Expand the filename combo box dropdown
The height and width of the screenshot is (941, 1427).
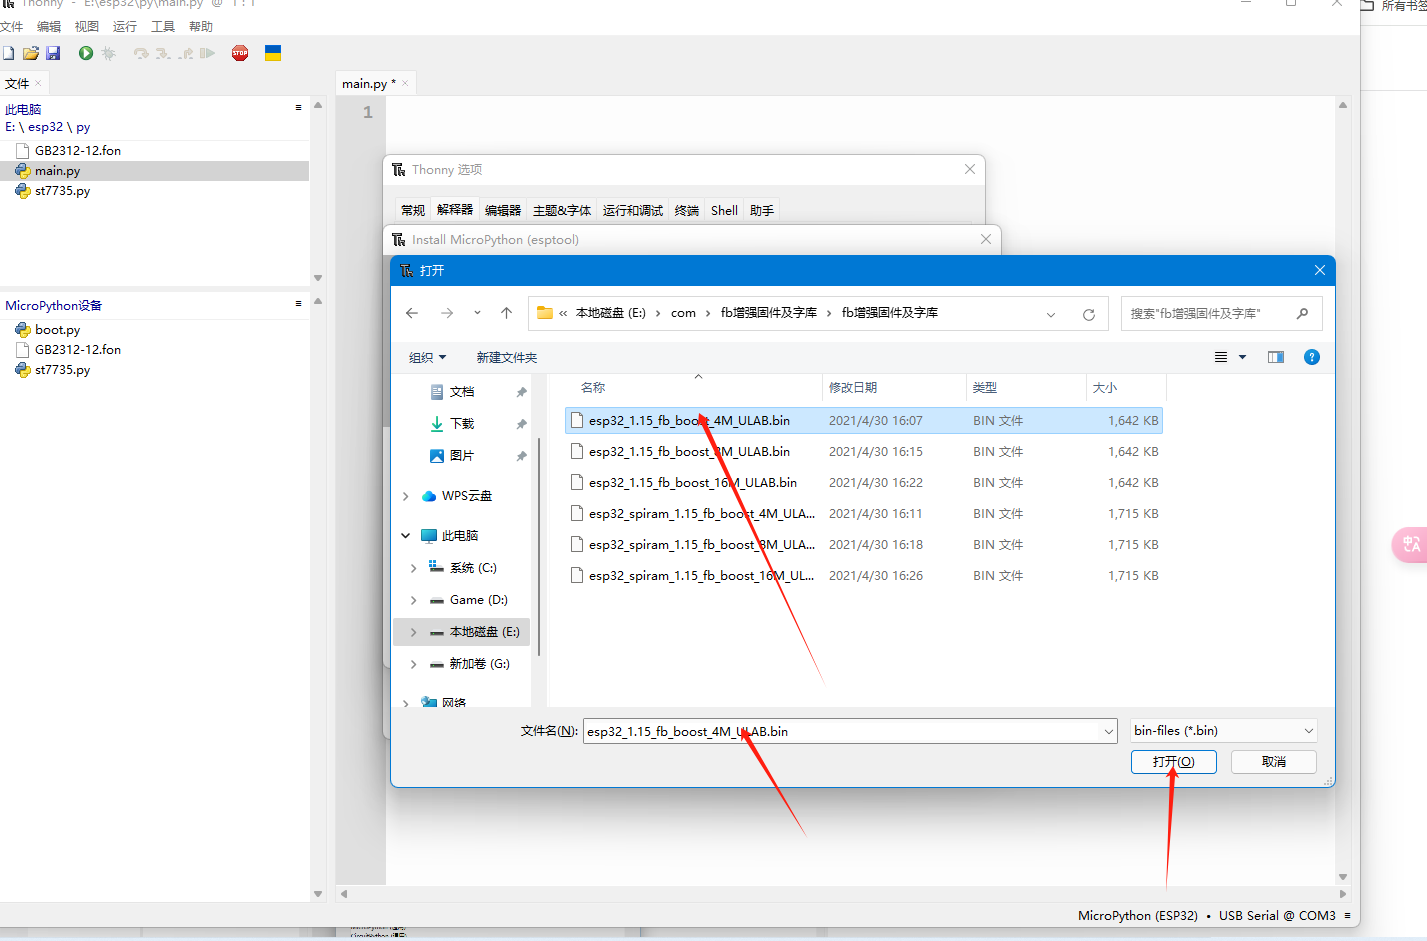pyautogui.click(x=1108, y=732)
